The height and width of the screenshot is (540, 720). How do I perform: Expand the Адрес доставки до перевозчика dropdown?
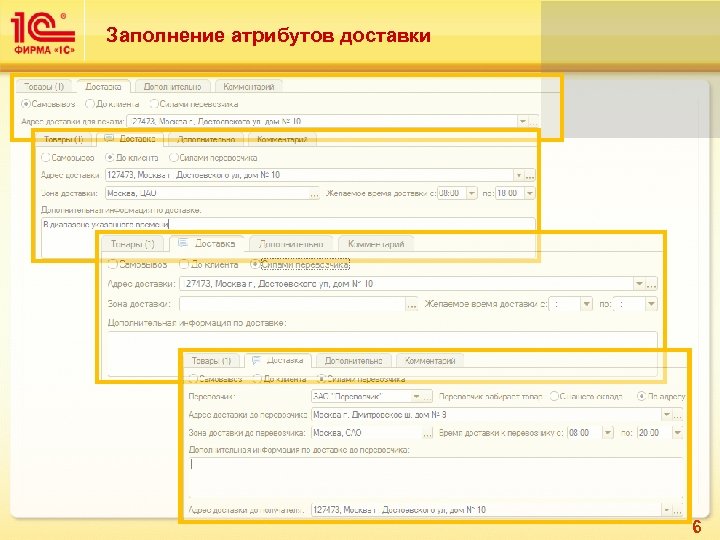coord(667,415)
